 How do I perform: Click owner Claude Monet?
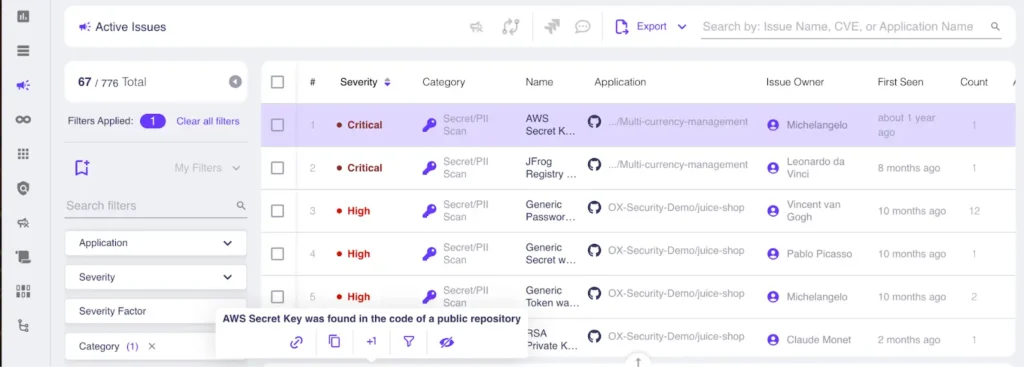[819, 340]
